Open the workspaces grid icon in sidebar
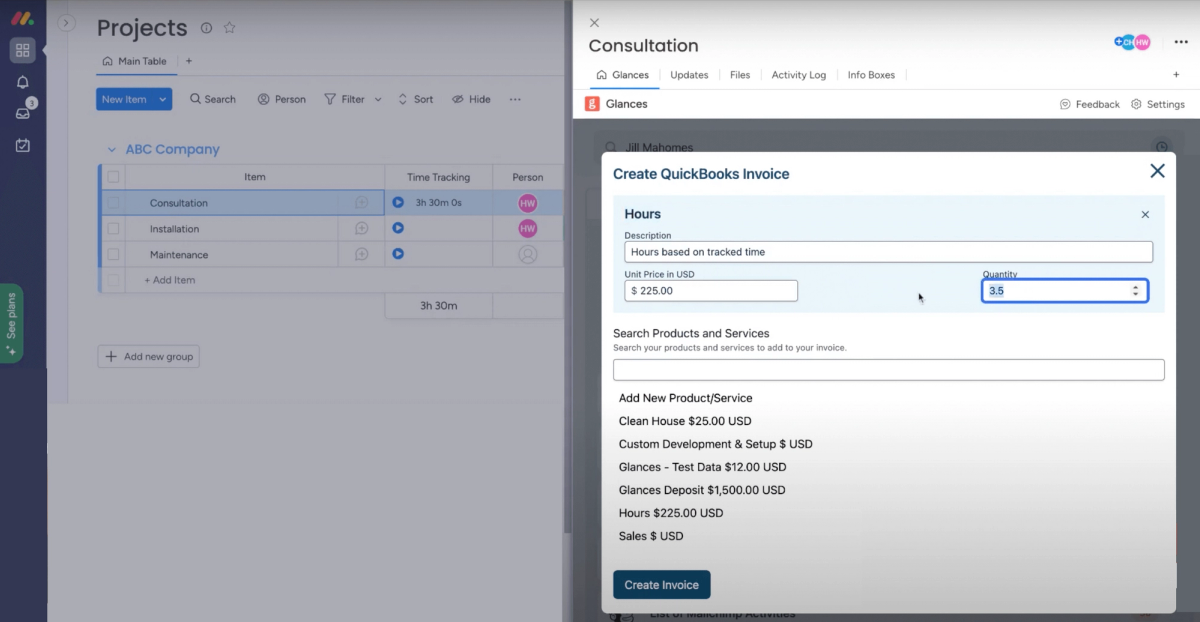Screen dimensions: 1200x622 (22, 50)
